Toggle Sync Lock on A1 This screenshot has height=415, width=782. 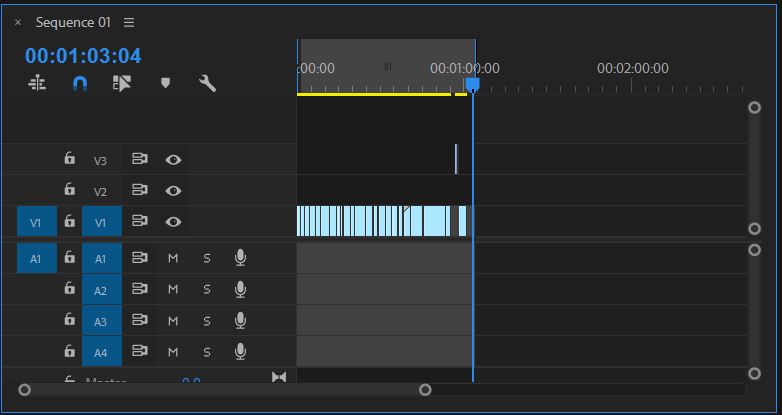point(140,258)
